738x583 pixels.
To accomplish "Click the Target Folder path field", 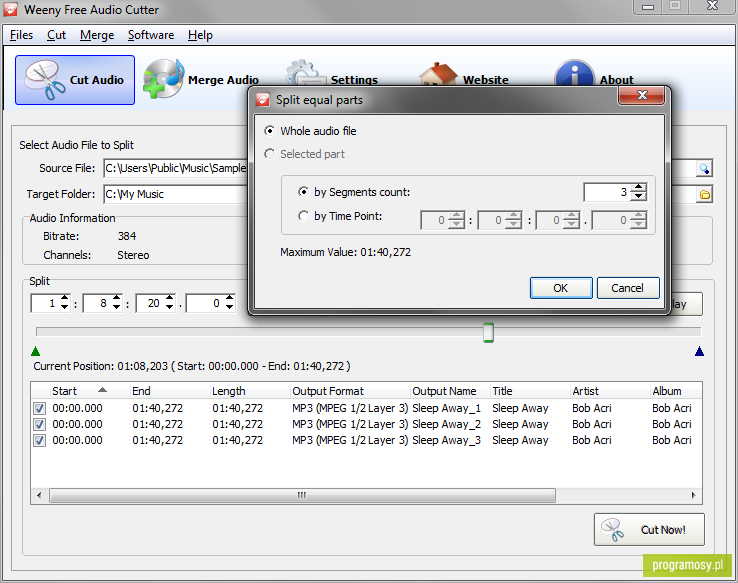I will pyautogui.click(x=175, y=194).
